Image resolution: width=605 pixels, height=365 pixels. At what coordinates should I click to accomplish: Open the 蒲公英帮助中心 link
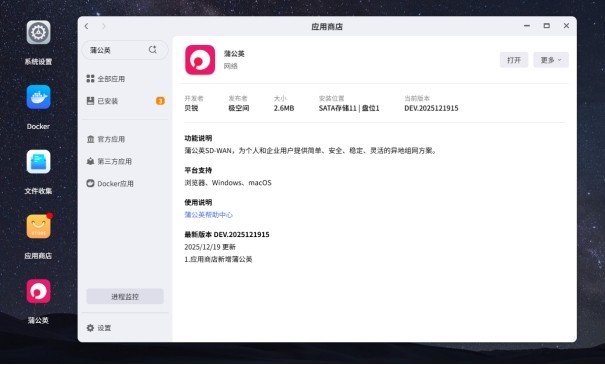click(x=208, y=215)
